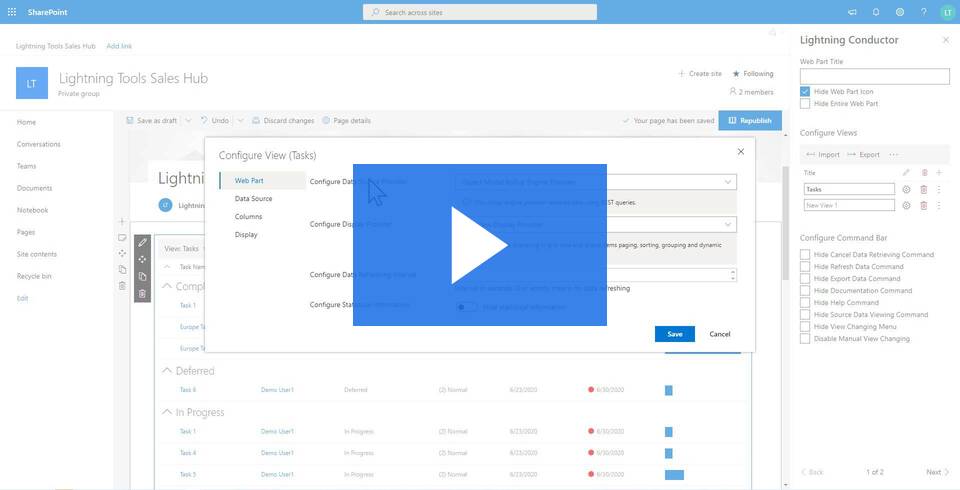The width and height of the screenshot is (960, 490).
Task: Cancel the Configure View dialog
Action: pyautogui.click(x=720, y=334)
